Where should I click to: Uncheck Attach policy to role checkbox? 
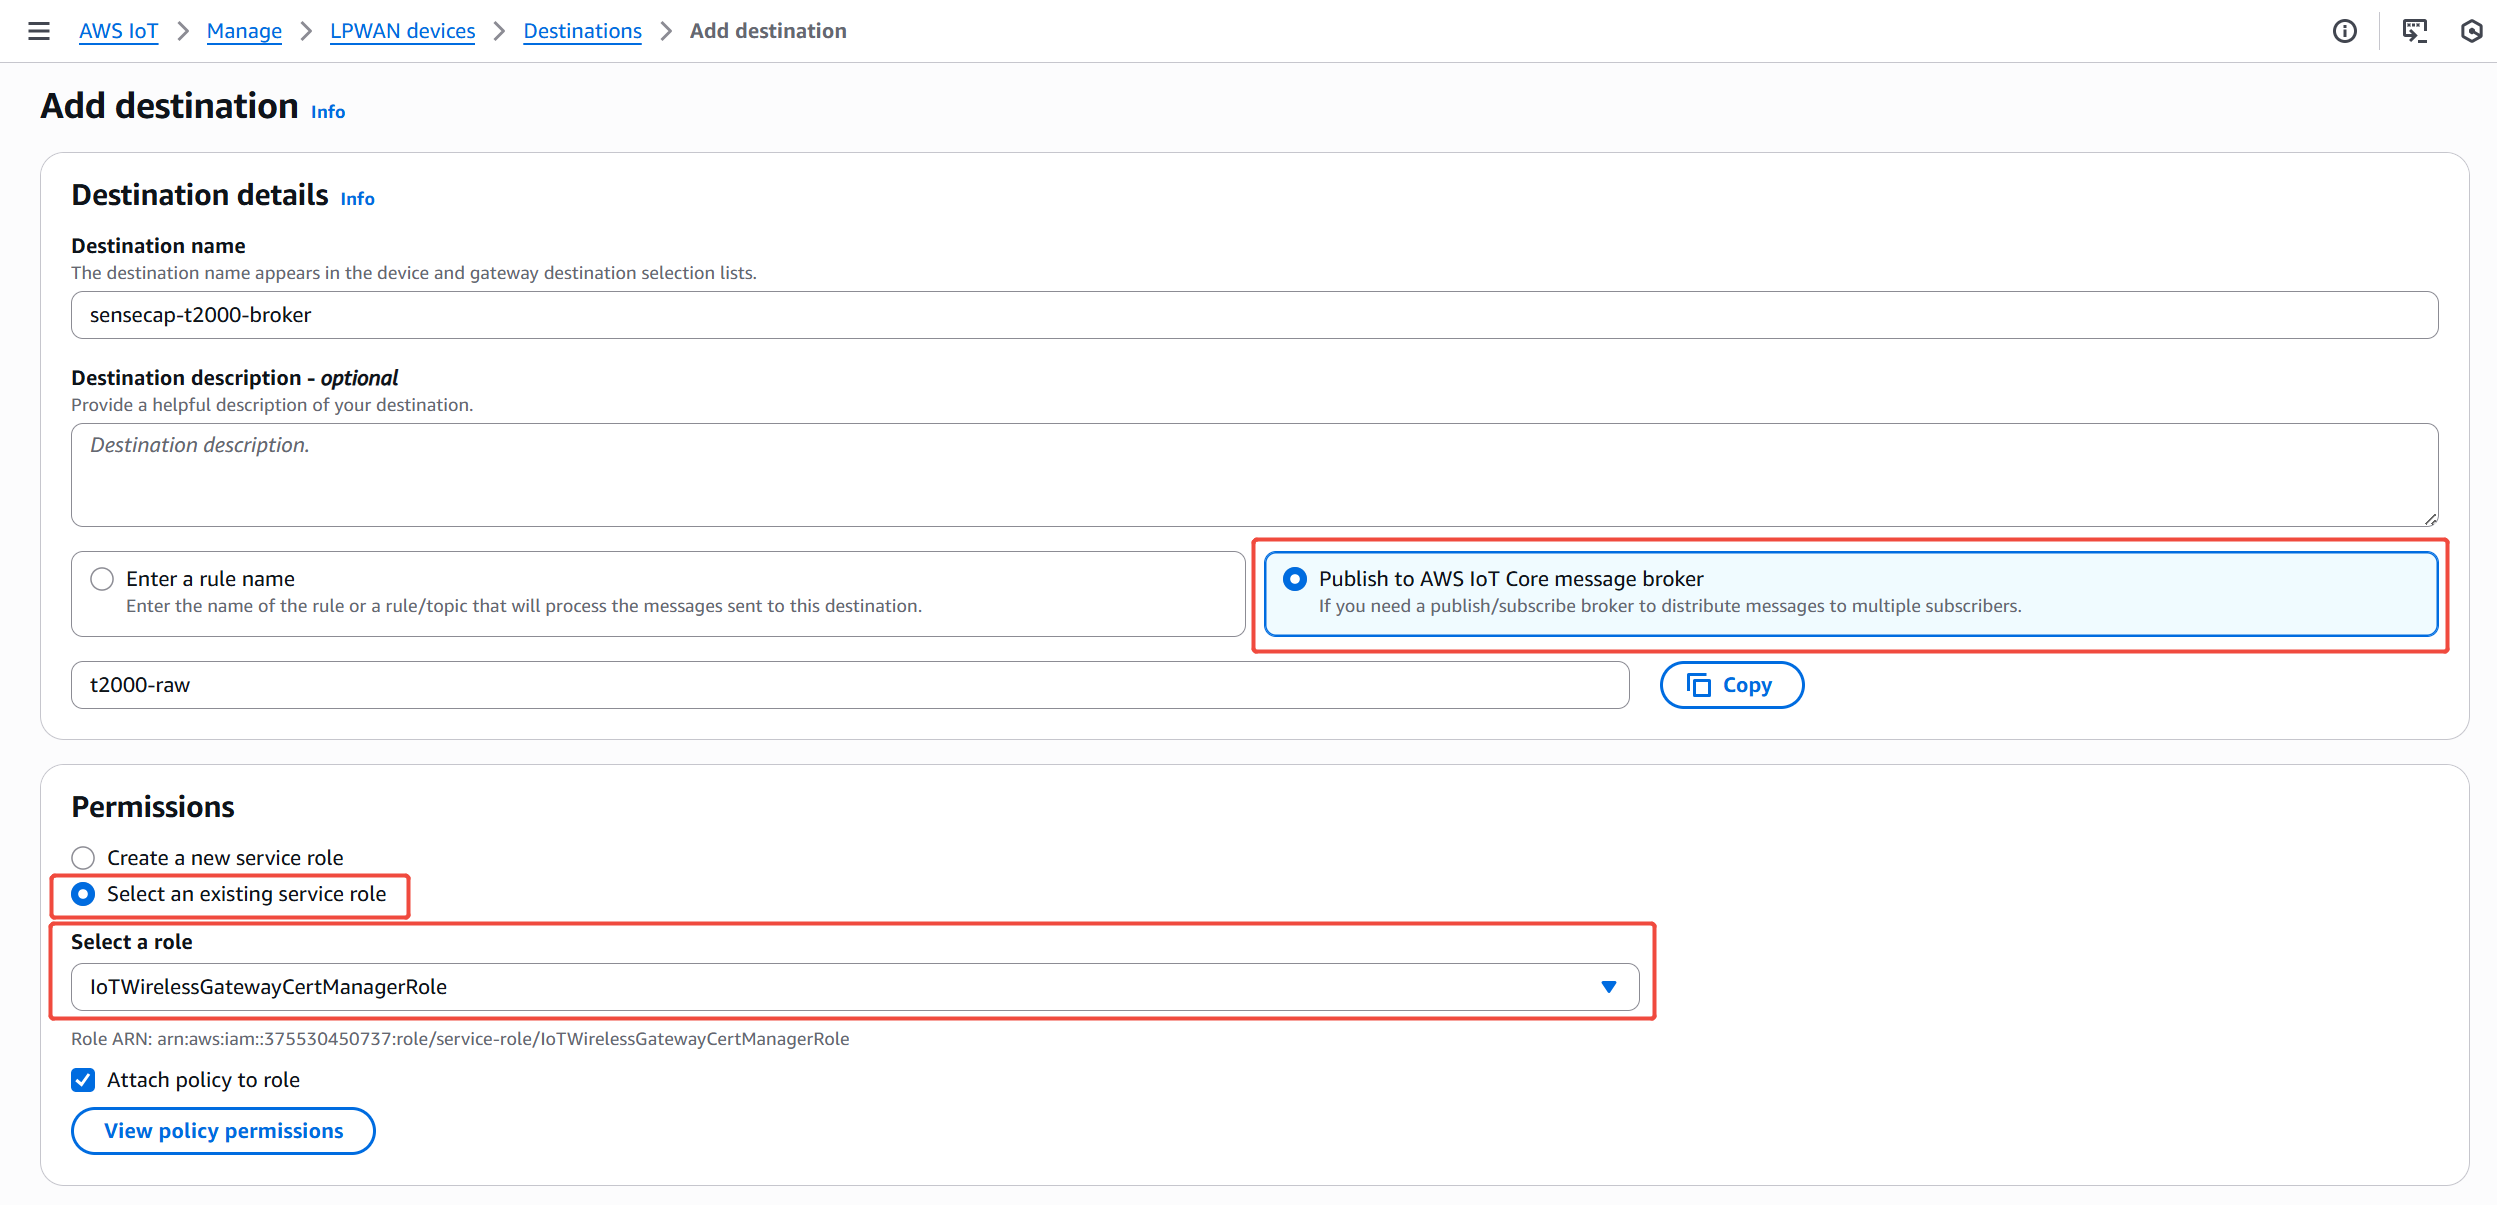(83, 1080)
